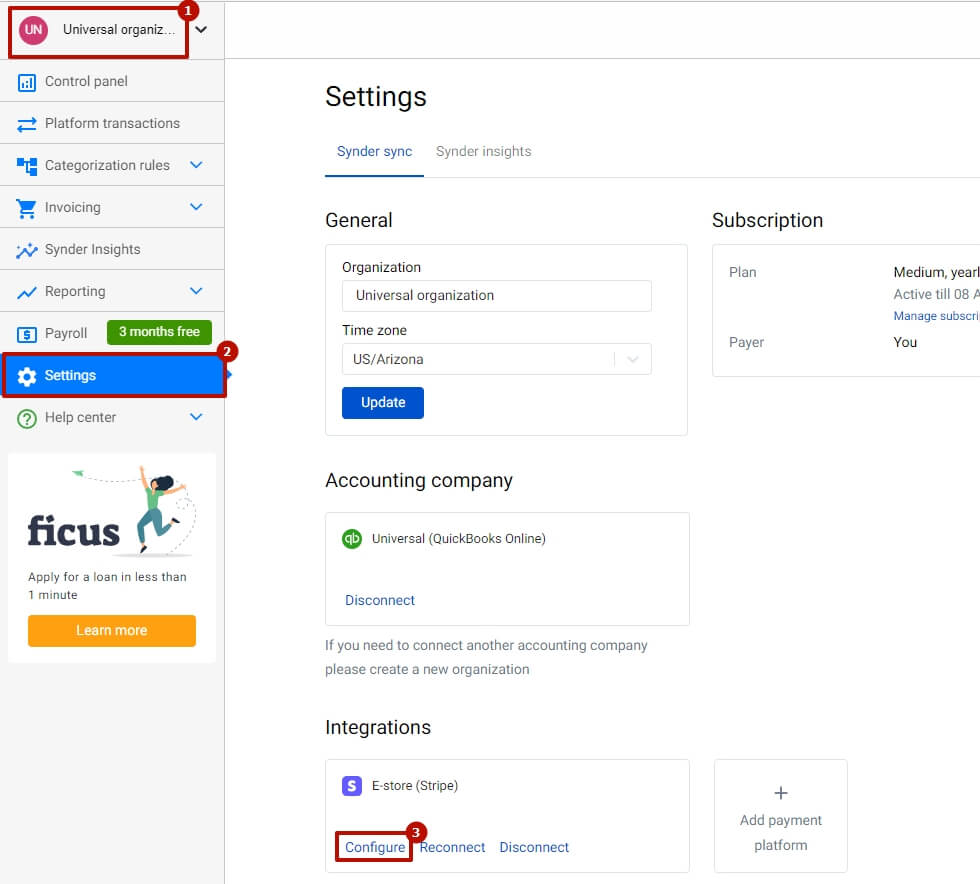The image size is (980, 884).
Task: Click the Payroll dollar icon
Action: (x=26, y=334)
